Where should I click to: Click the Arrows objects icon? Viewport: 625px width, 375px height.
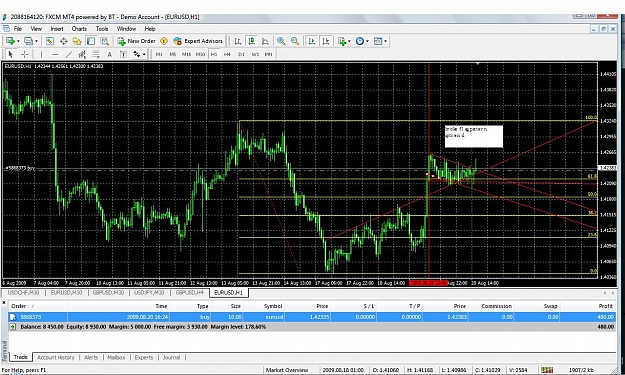(x=137, y=54)
